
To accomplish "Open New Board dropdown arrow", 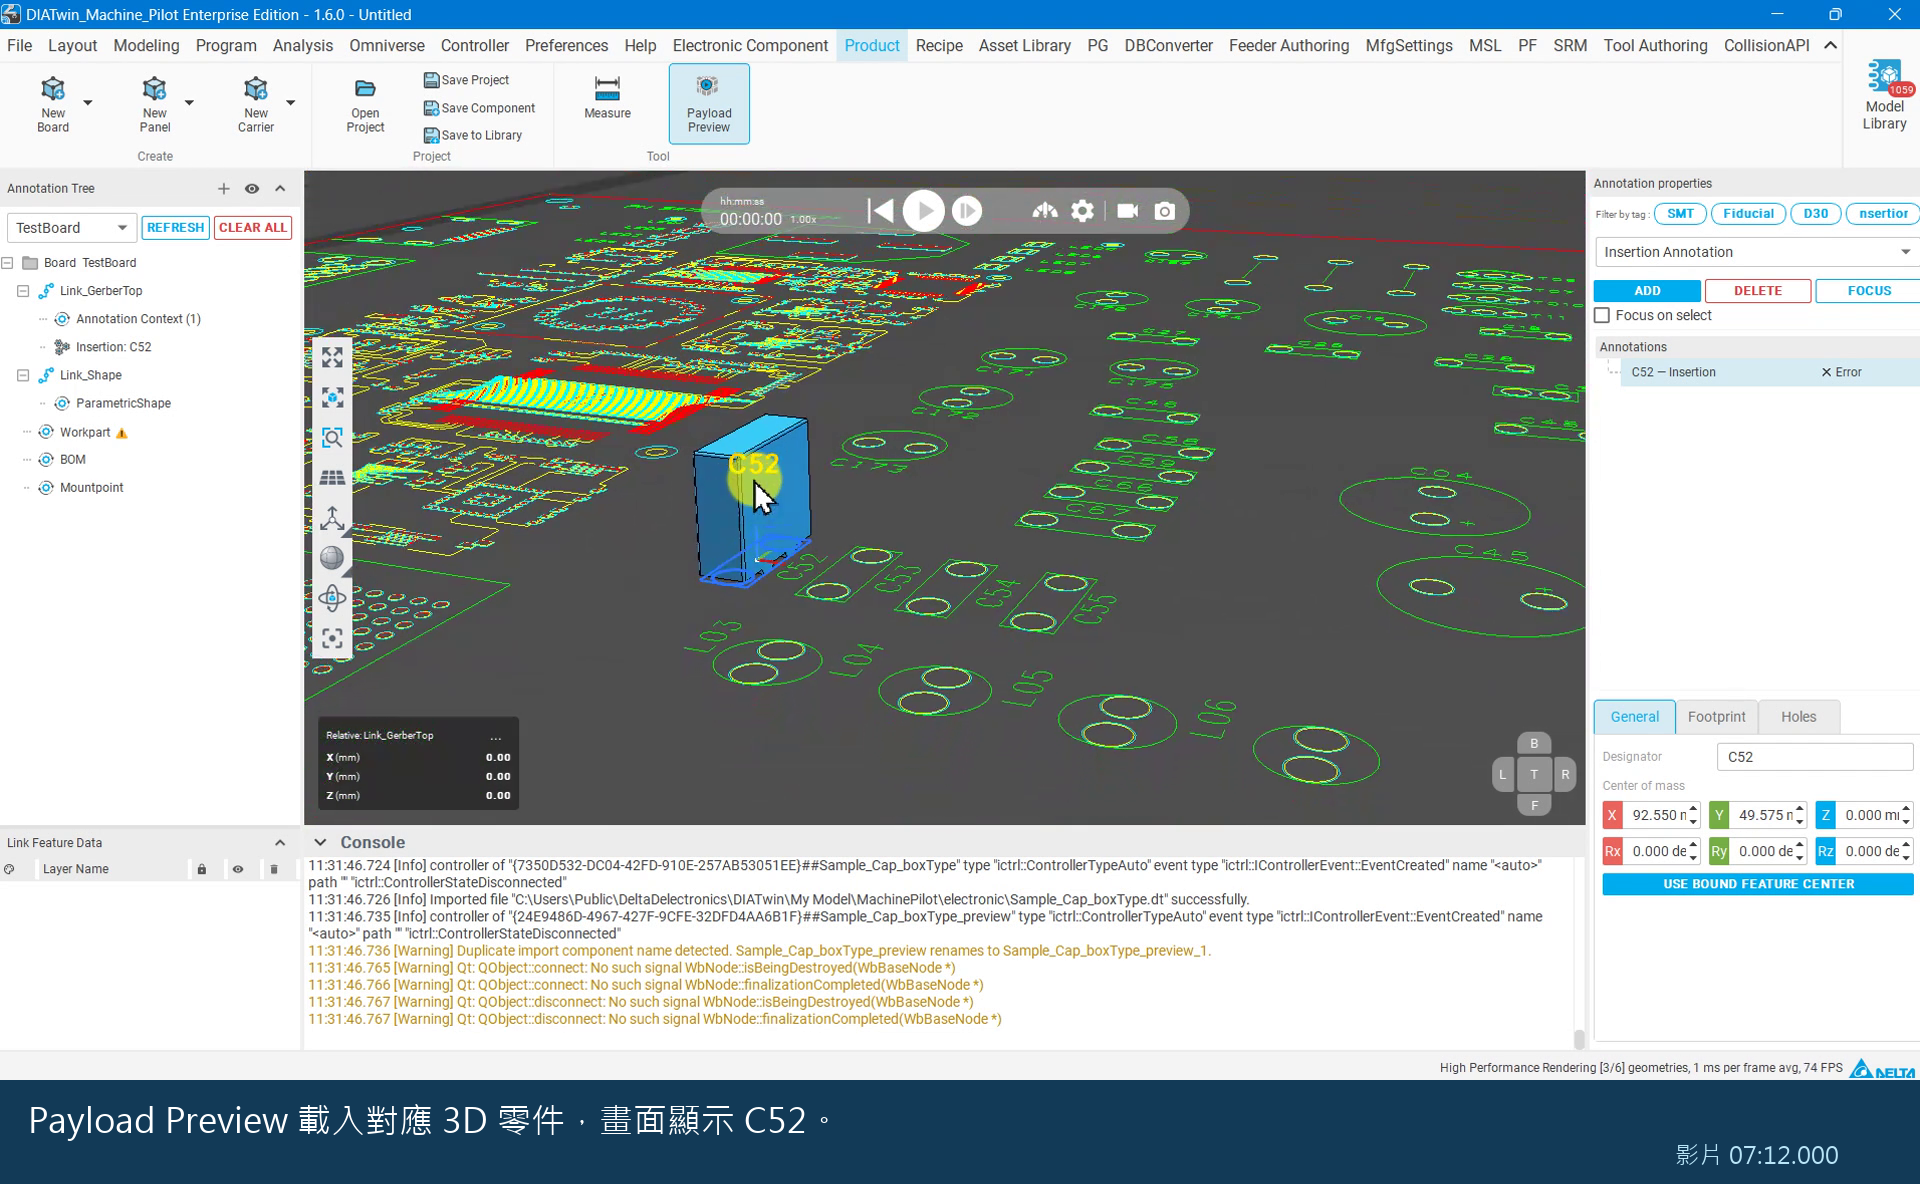I will (88, 103).
